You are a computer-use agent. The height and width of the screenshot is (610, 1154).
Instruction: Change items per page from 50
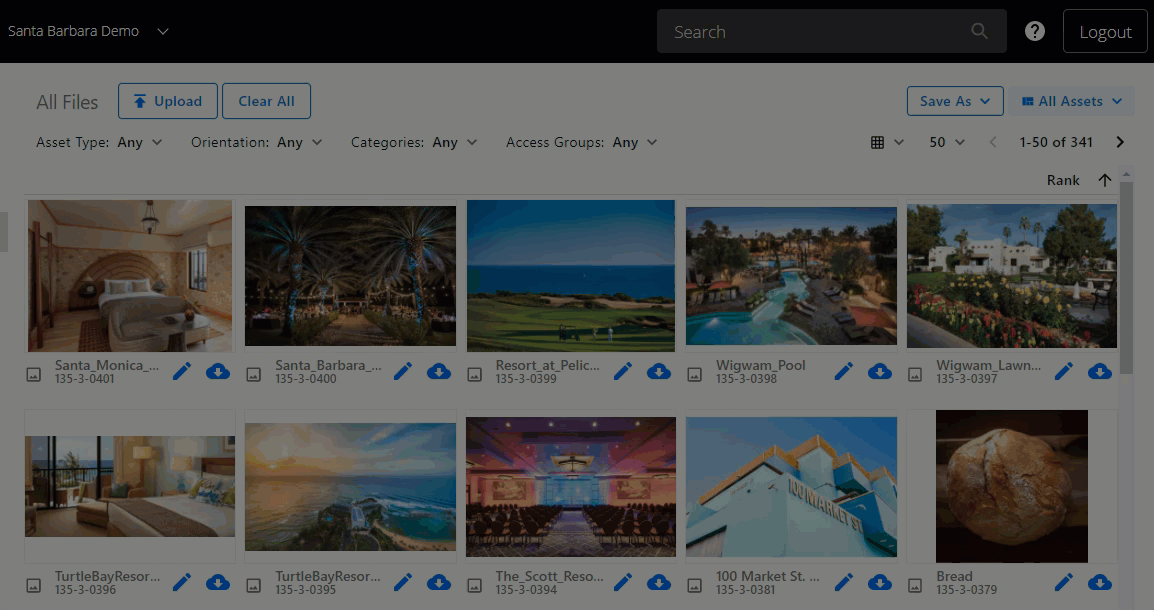coord(946,142)
